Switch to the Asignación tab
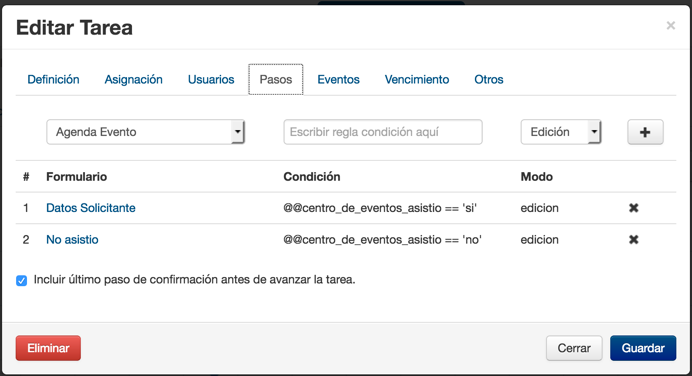Screen dimensions: 692x376 133,79
